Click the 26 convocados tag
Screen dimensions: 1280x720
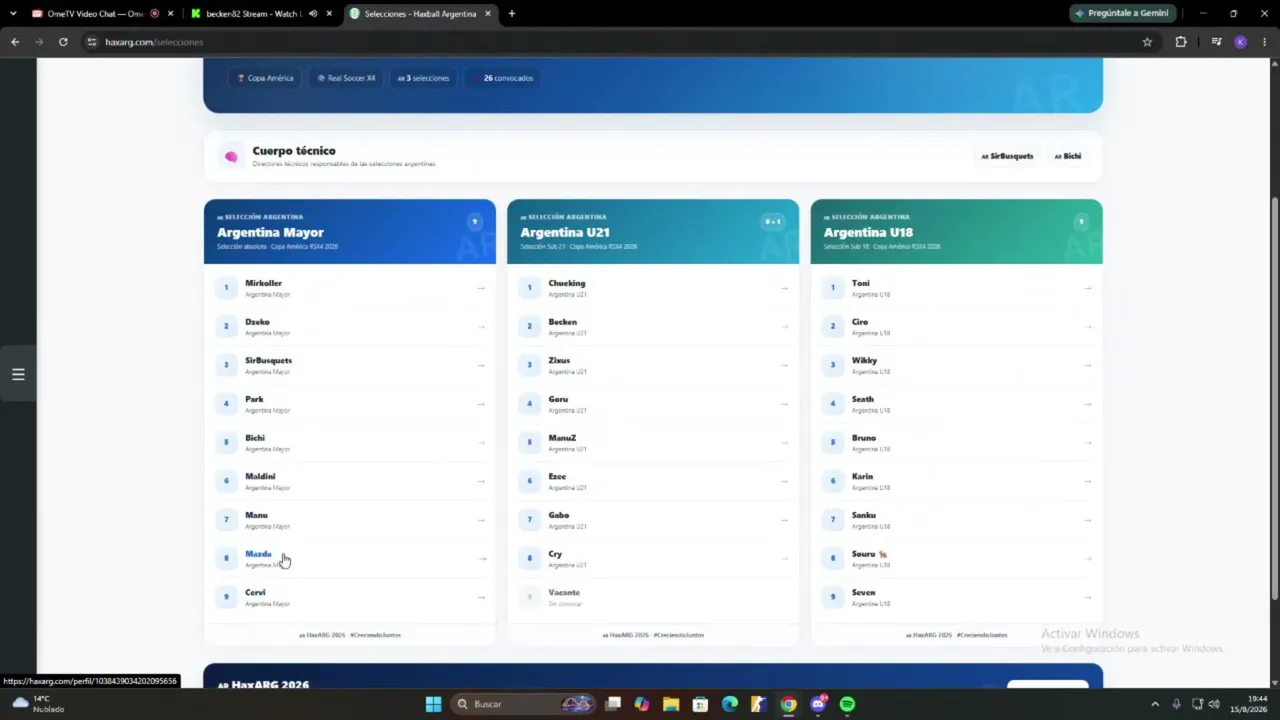pyautogui.click(x=503, y=78)
